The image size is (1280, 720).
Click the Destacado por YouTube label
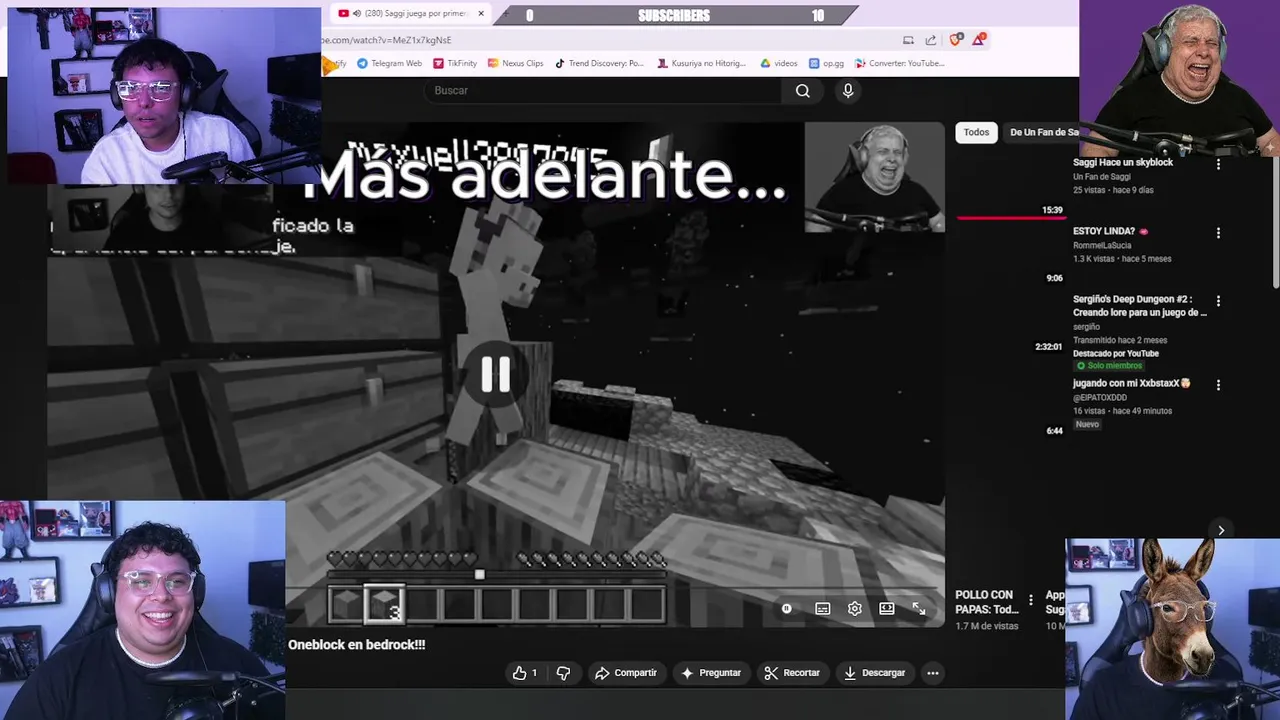coord(1116,353)
